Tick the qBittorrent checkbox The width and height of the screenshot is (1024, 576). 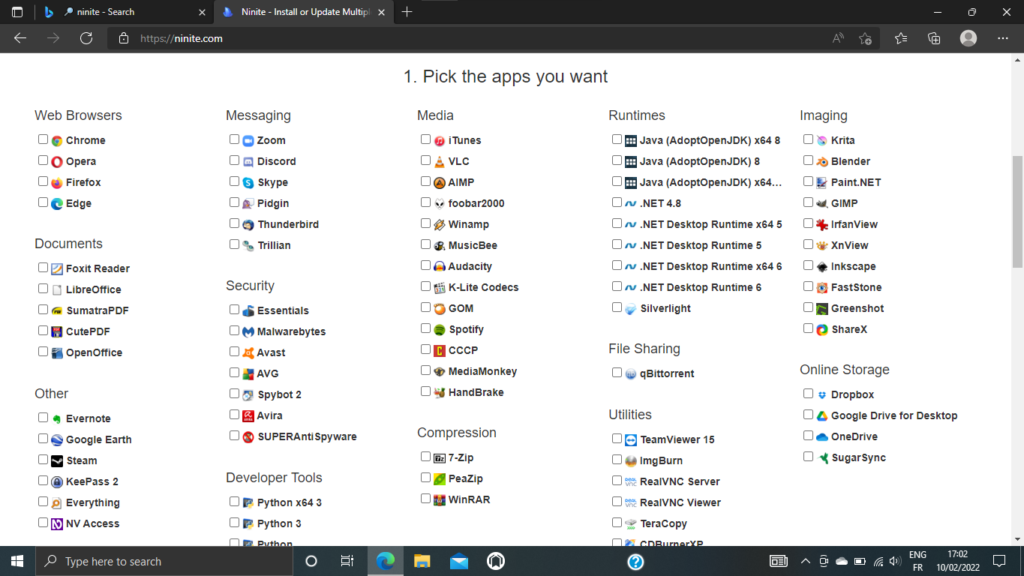coord(617,373)
